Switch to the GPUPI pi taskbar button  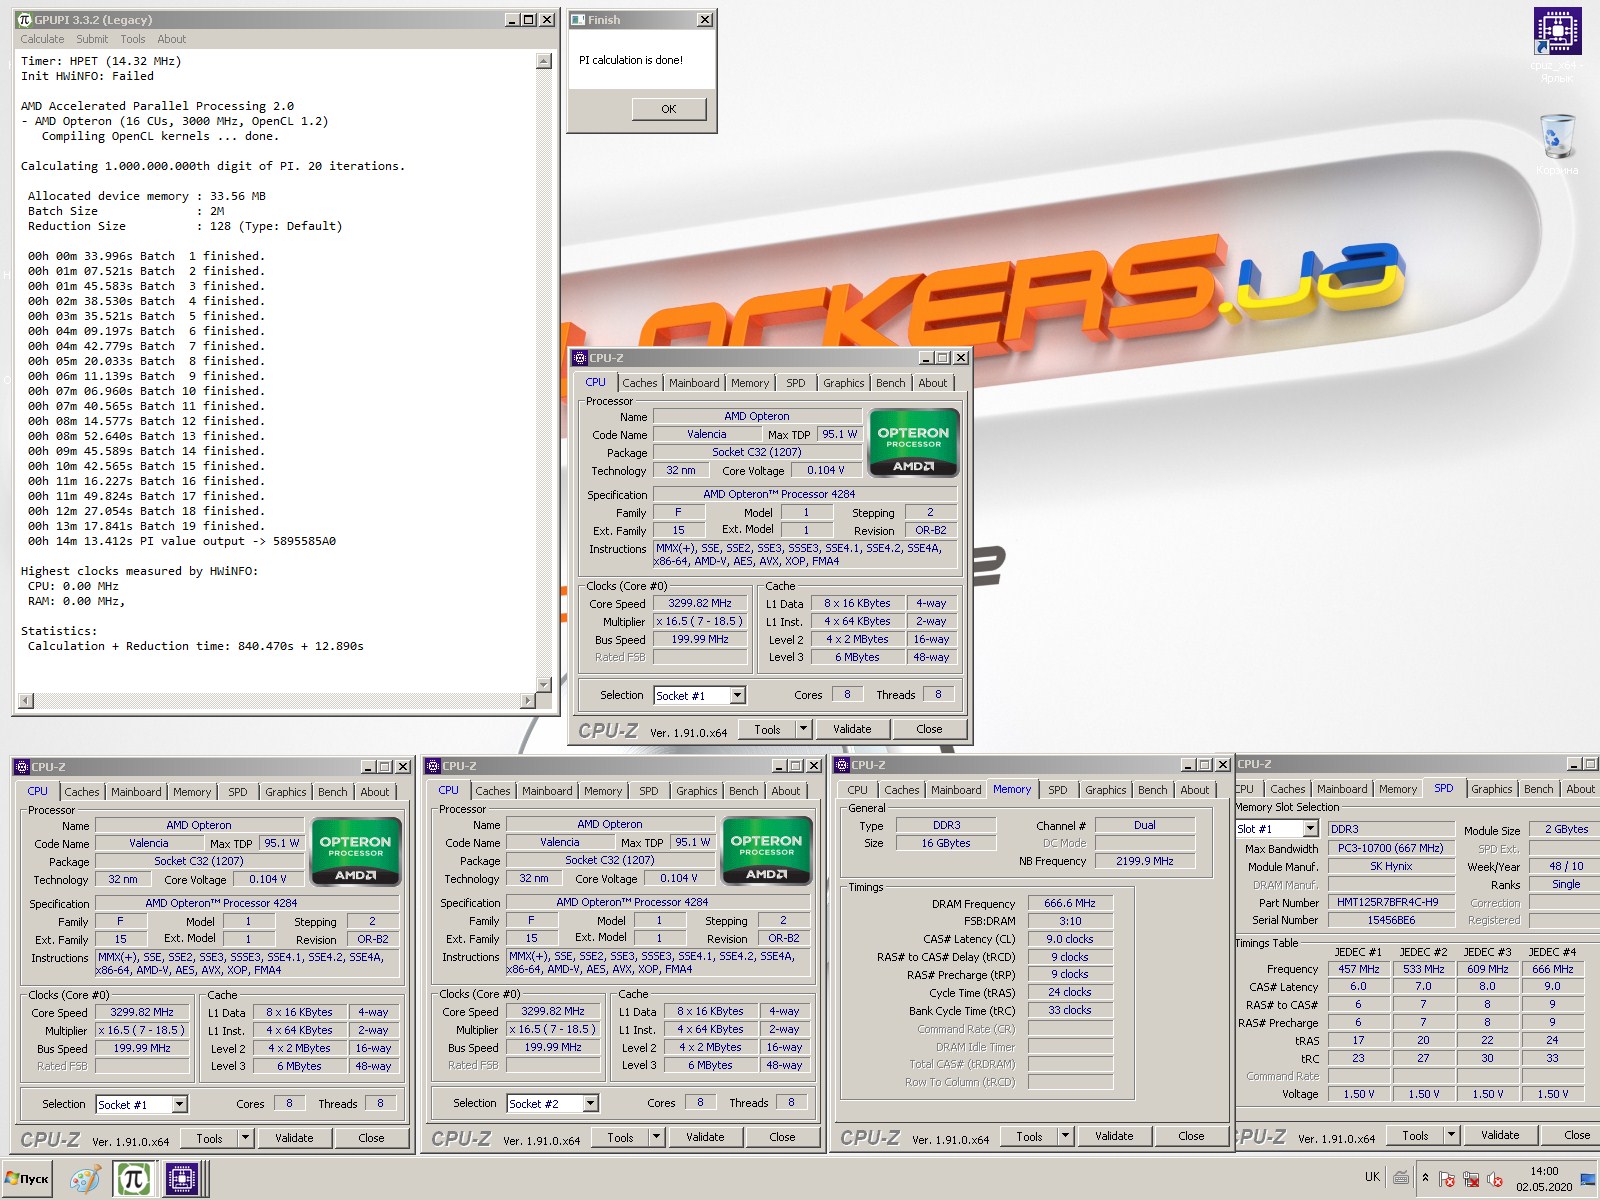tap(133, 1180)
